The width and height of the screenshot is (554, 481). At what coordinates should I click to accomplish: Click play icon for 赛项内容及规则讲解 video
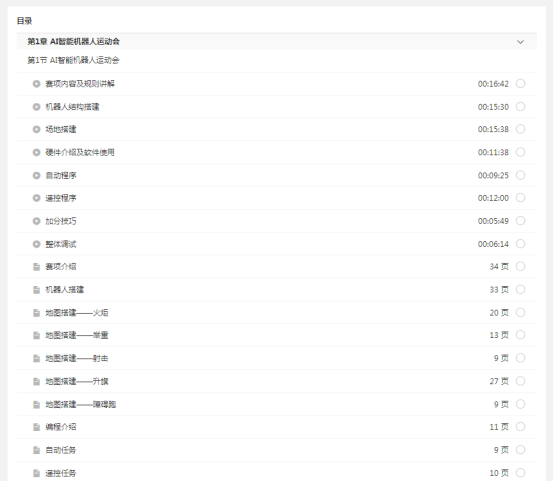pyautogui.click(x=36, y=84)
